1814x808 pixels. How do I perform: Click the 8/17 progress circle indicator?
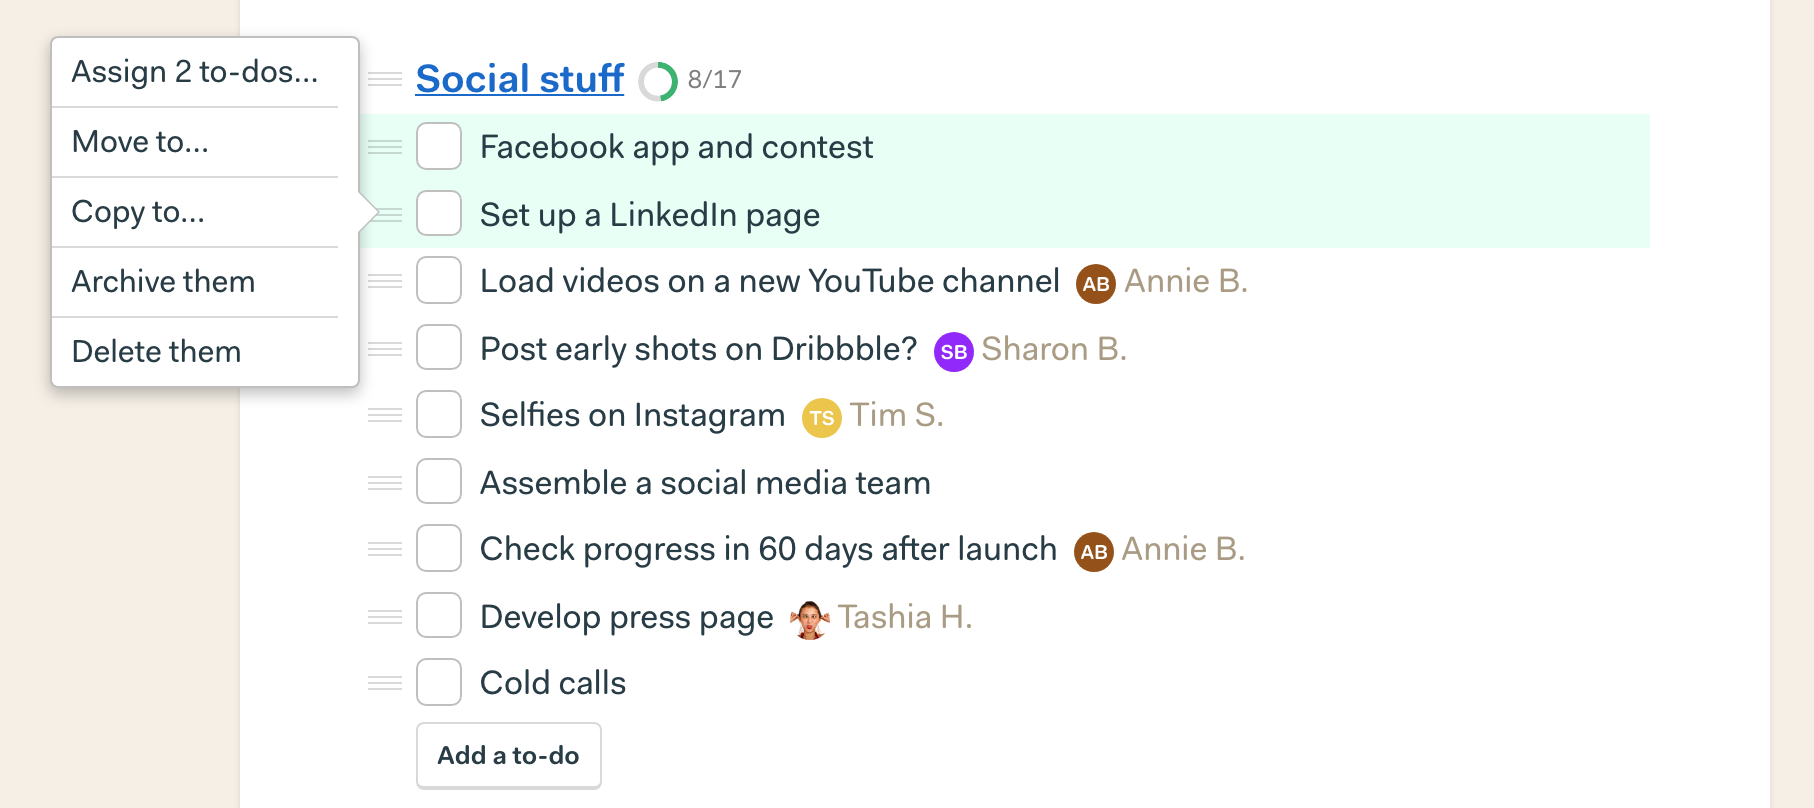658,81
